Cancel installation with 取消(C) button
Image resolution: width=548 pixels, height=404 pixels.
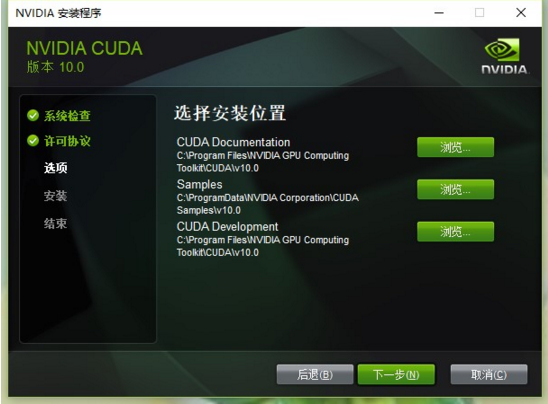click(489, 375)
